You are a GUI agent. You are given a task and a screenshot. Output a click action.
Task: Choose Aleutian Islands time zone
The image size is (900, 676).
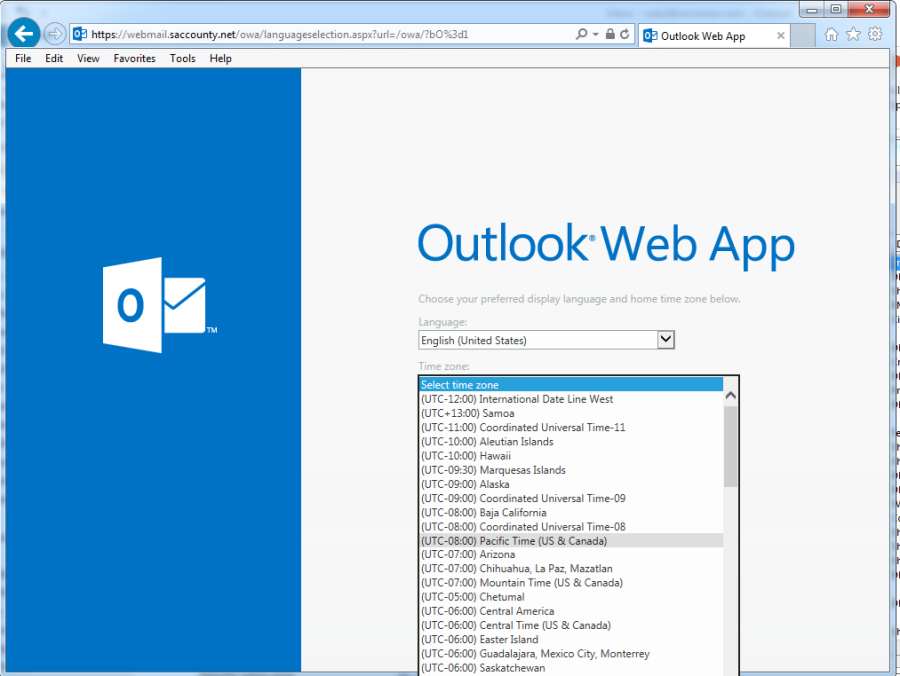pyautogui.click(x=571, y=441)
